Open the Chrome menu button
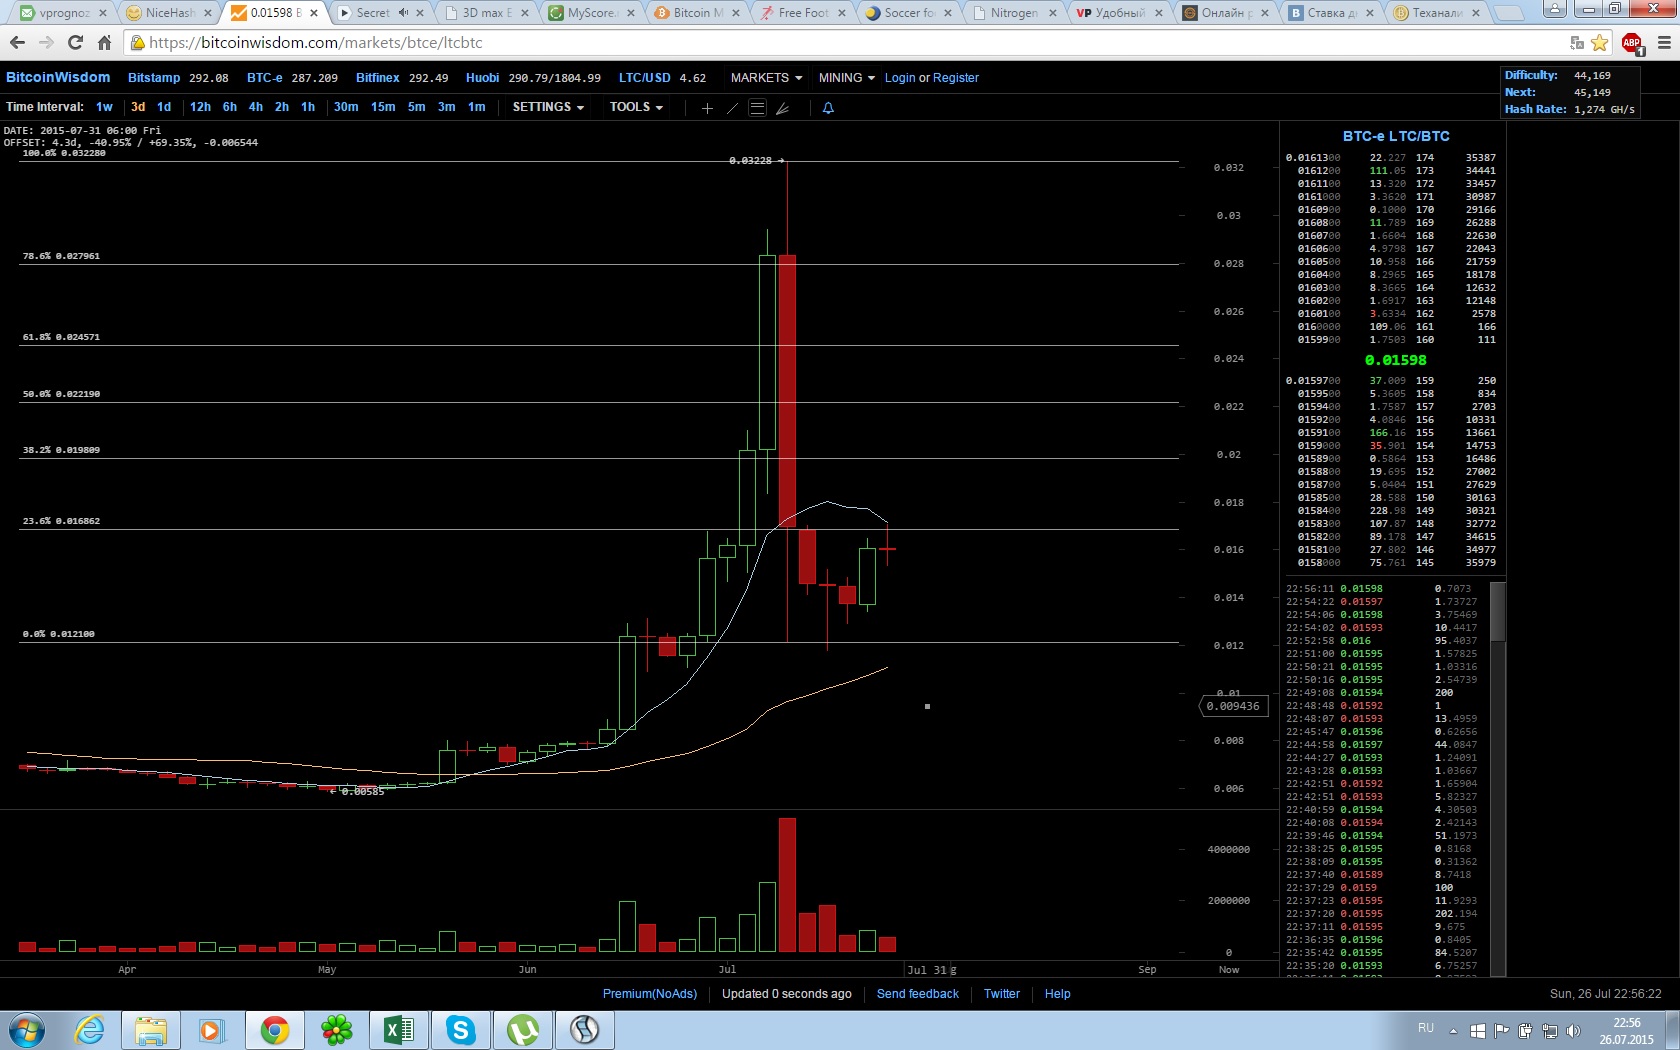The image size is (1680, 1050). pyautogui.click(x=1664, y=43)
